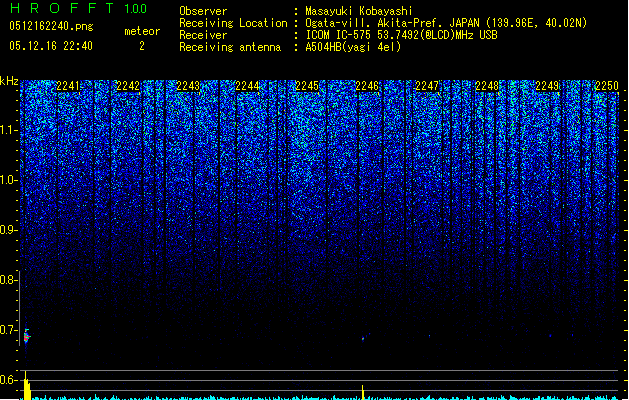Click the observer name Masayuki Kobayashi
This screenshot has height=400, width=629.
[359, 11]
